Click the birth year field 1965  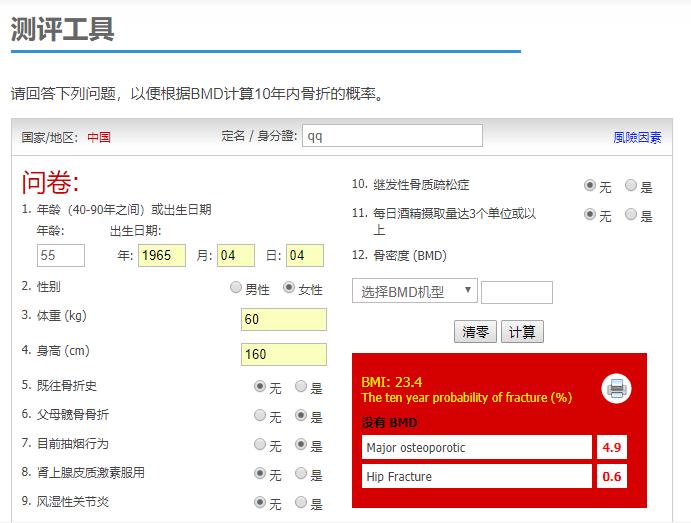click(x=162, y=256)
